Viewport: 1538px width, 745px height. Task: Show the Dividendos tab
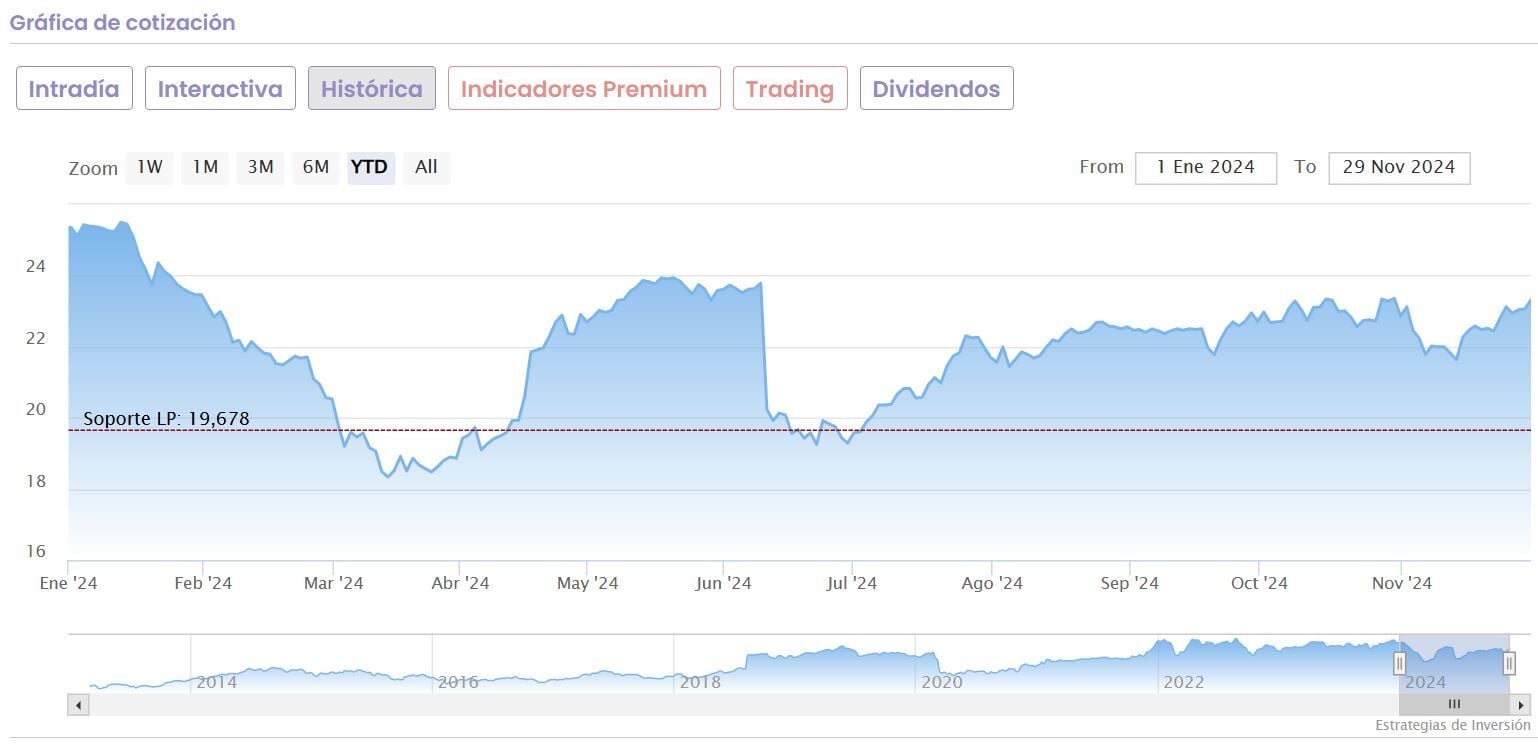[x=936, y=89]
